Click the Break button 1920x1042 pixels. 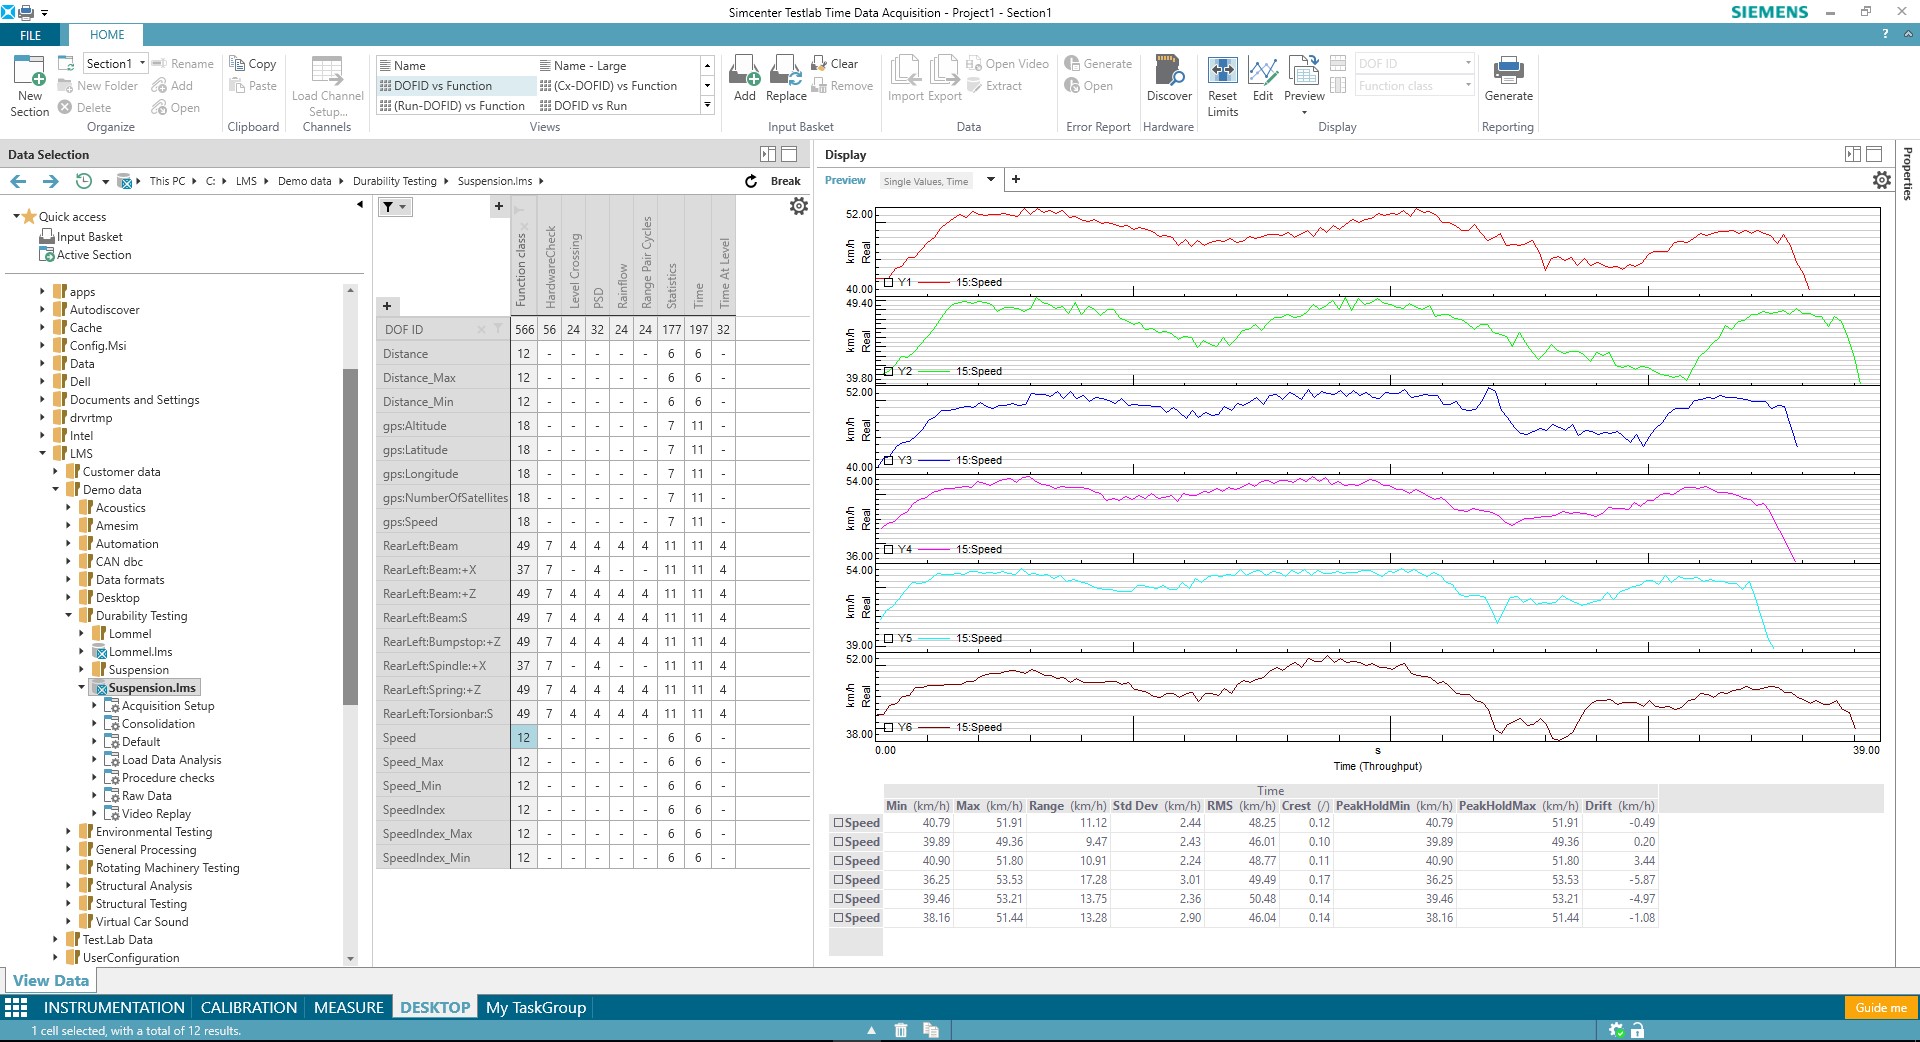[x=784, y=181]
